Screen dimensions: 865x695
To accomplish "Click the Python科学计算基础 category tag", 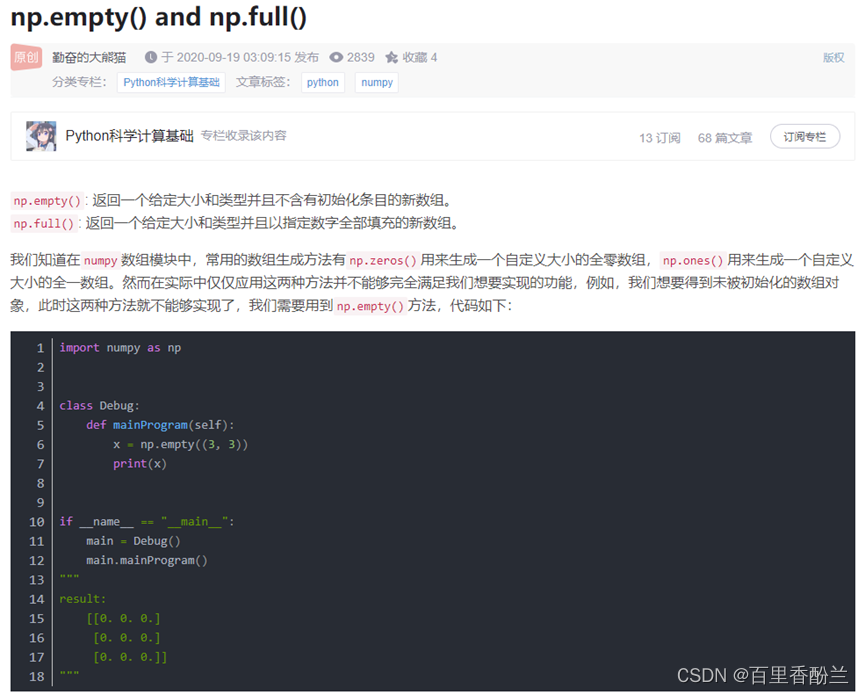I will tap(171, 82).
